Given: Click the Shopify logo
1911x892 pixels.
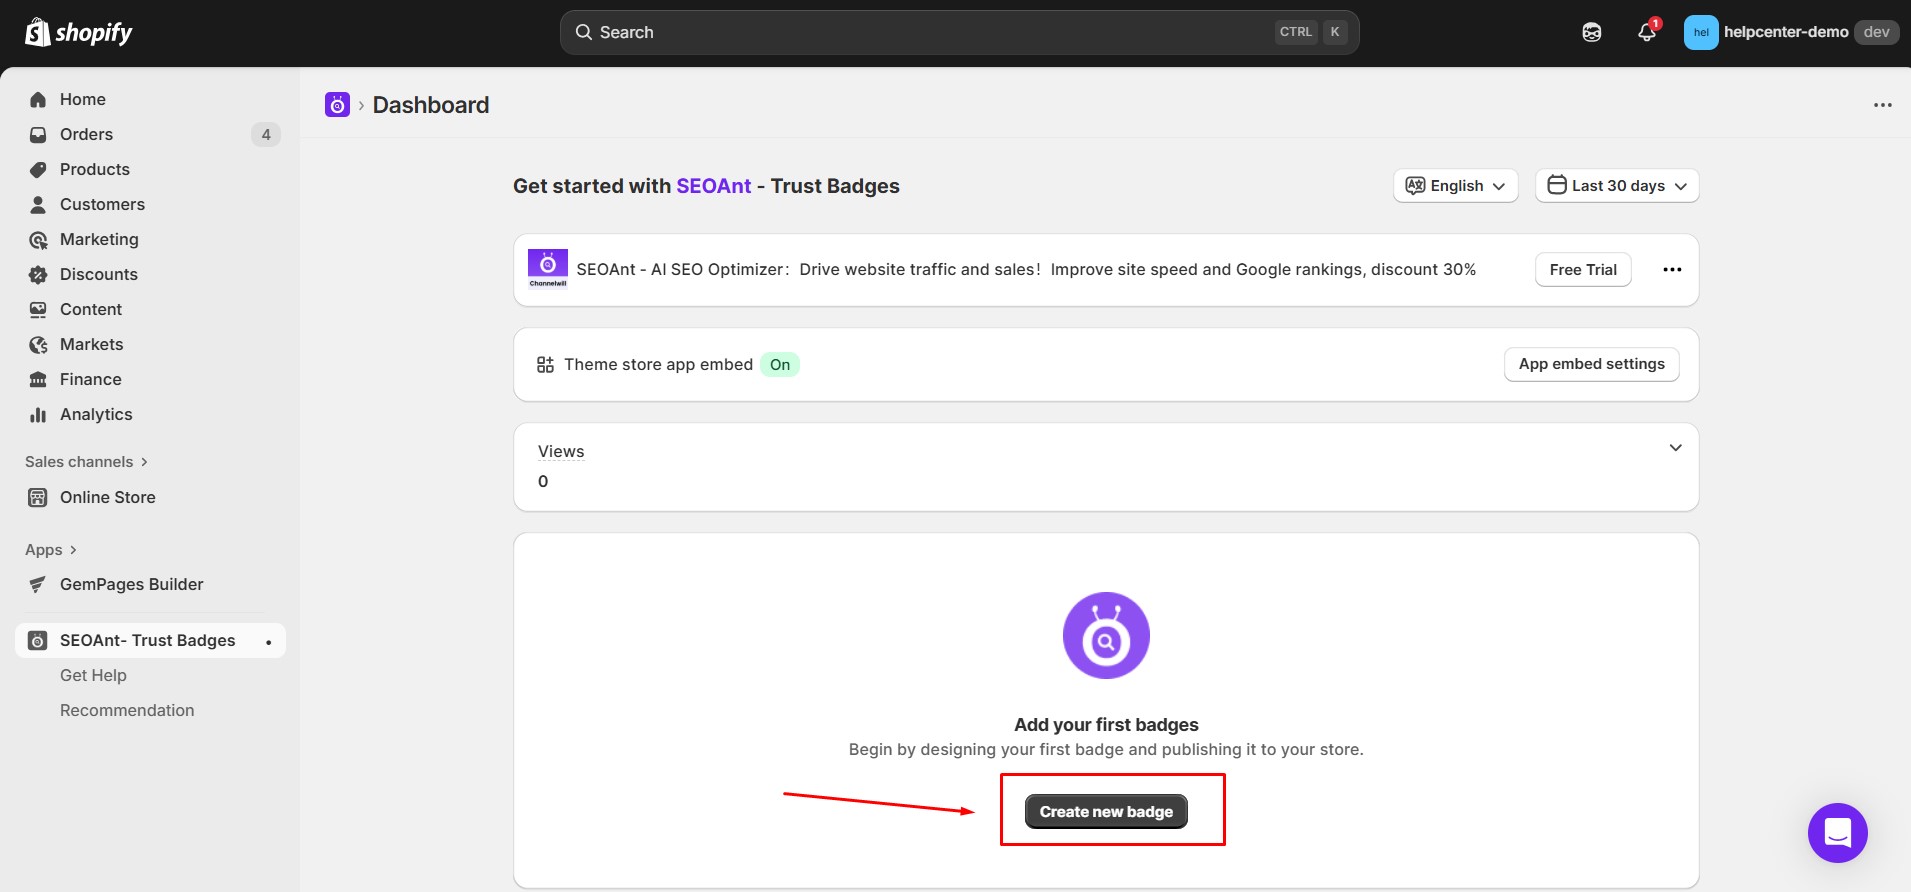Looking at the screenshot, I should [x=78, y=33].
